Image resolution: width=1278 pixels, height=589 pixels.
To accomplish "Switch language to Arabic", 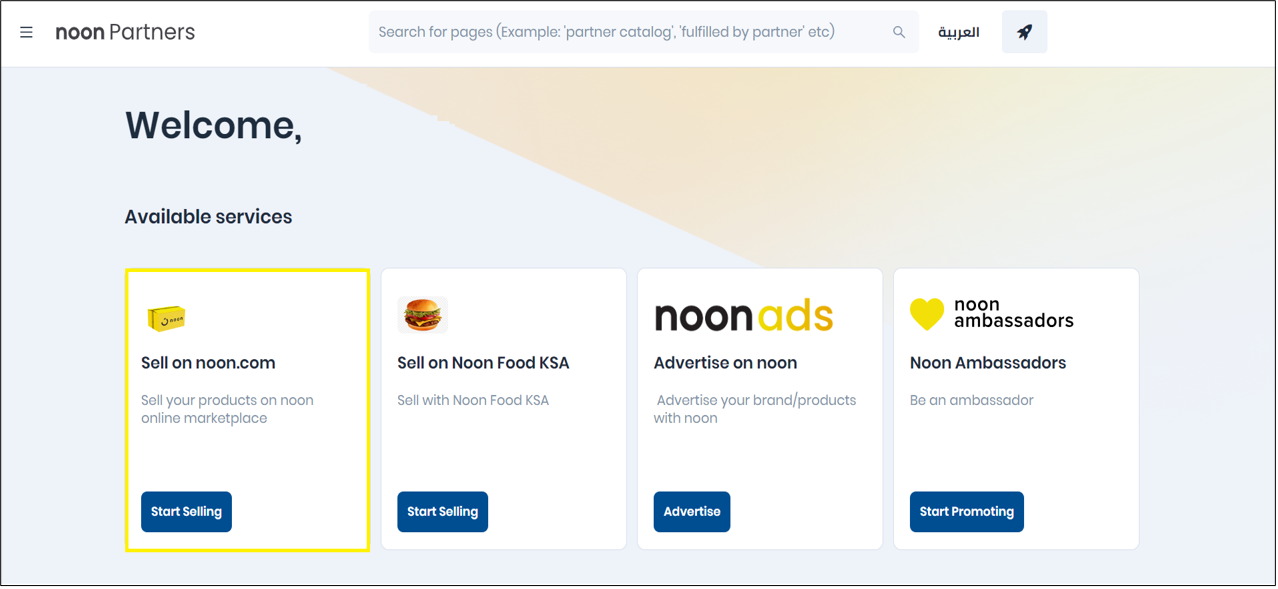I will [958, 32].
